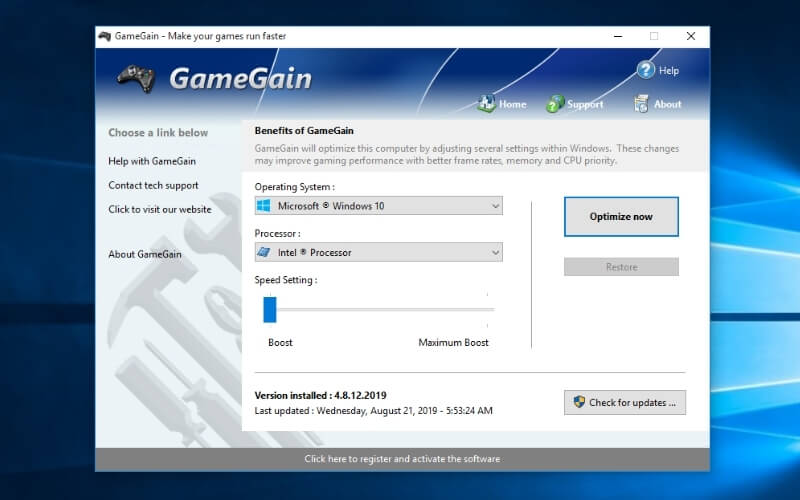The image size is (800, 500).
Task: Click Microsoft Windows 10 selected value
Action: click(x=331, y=206)
